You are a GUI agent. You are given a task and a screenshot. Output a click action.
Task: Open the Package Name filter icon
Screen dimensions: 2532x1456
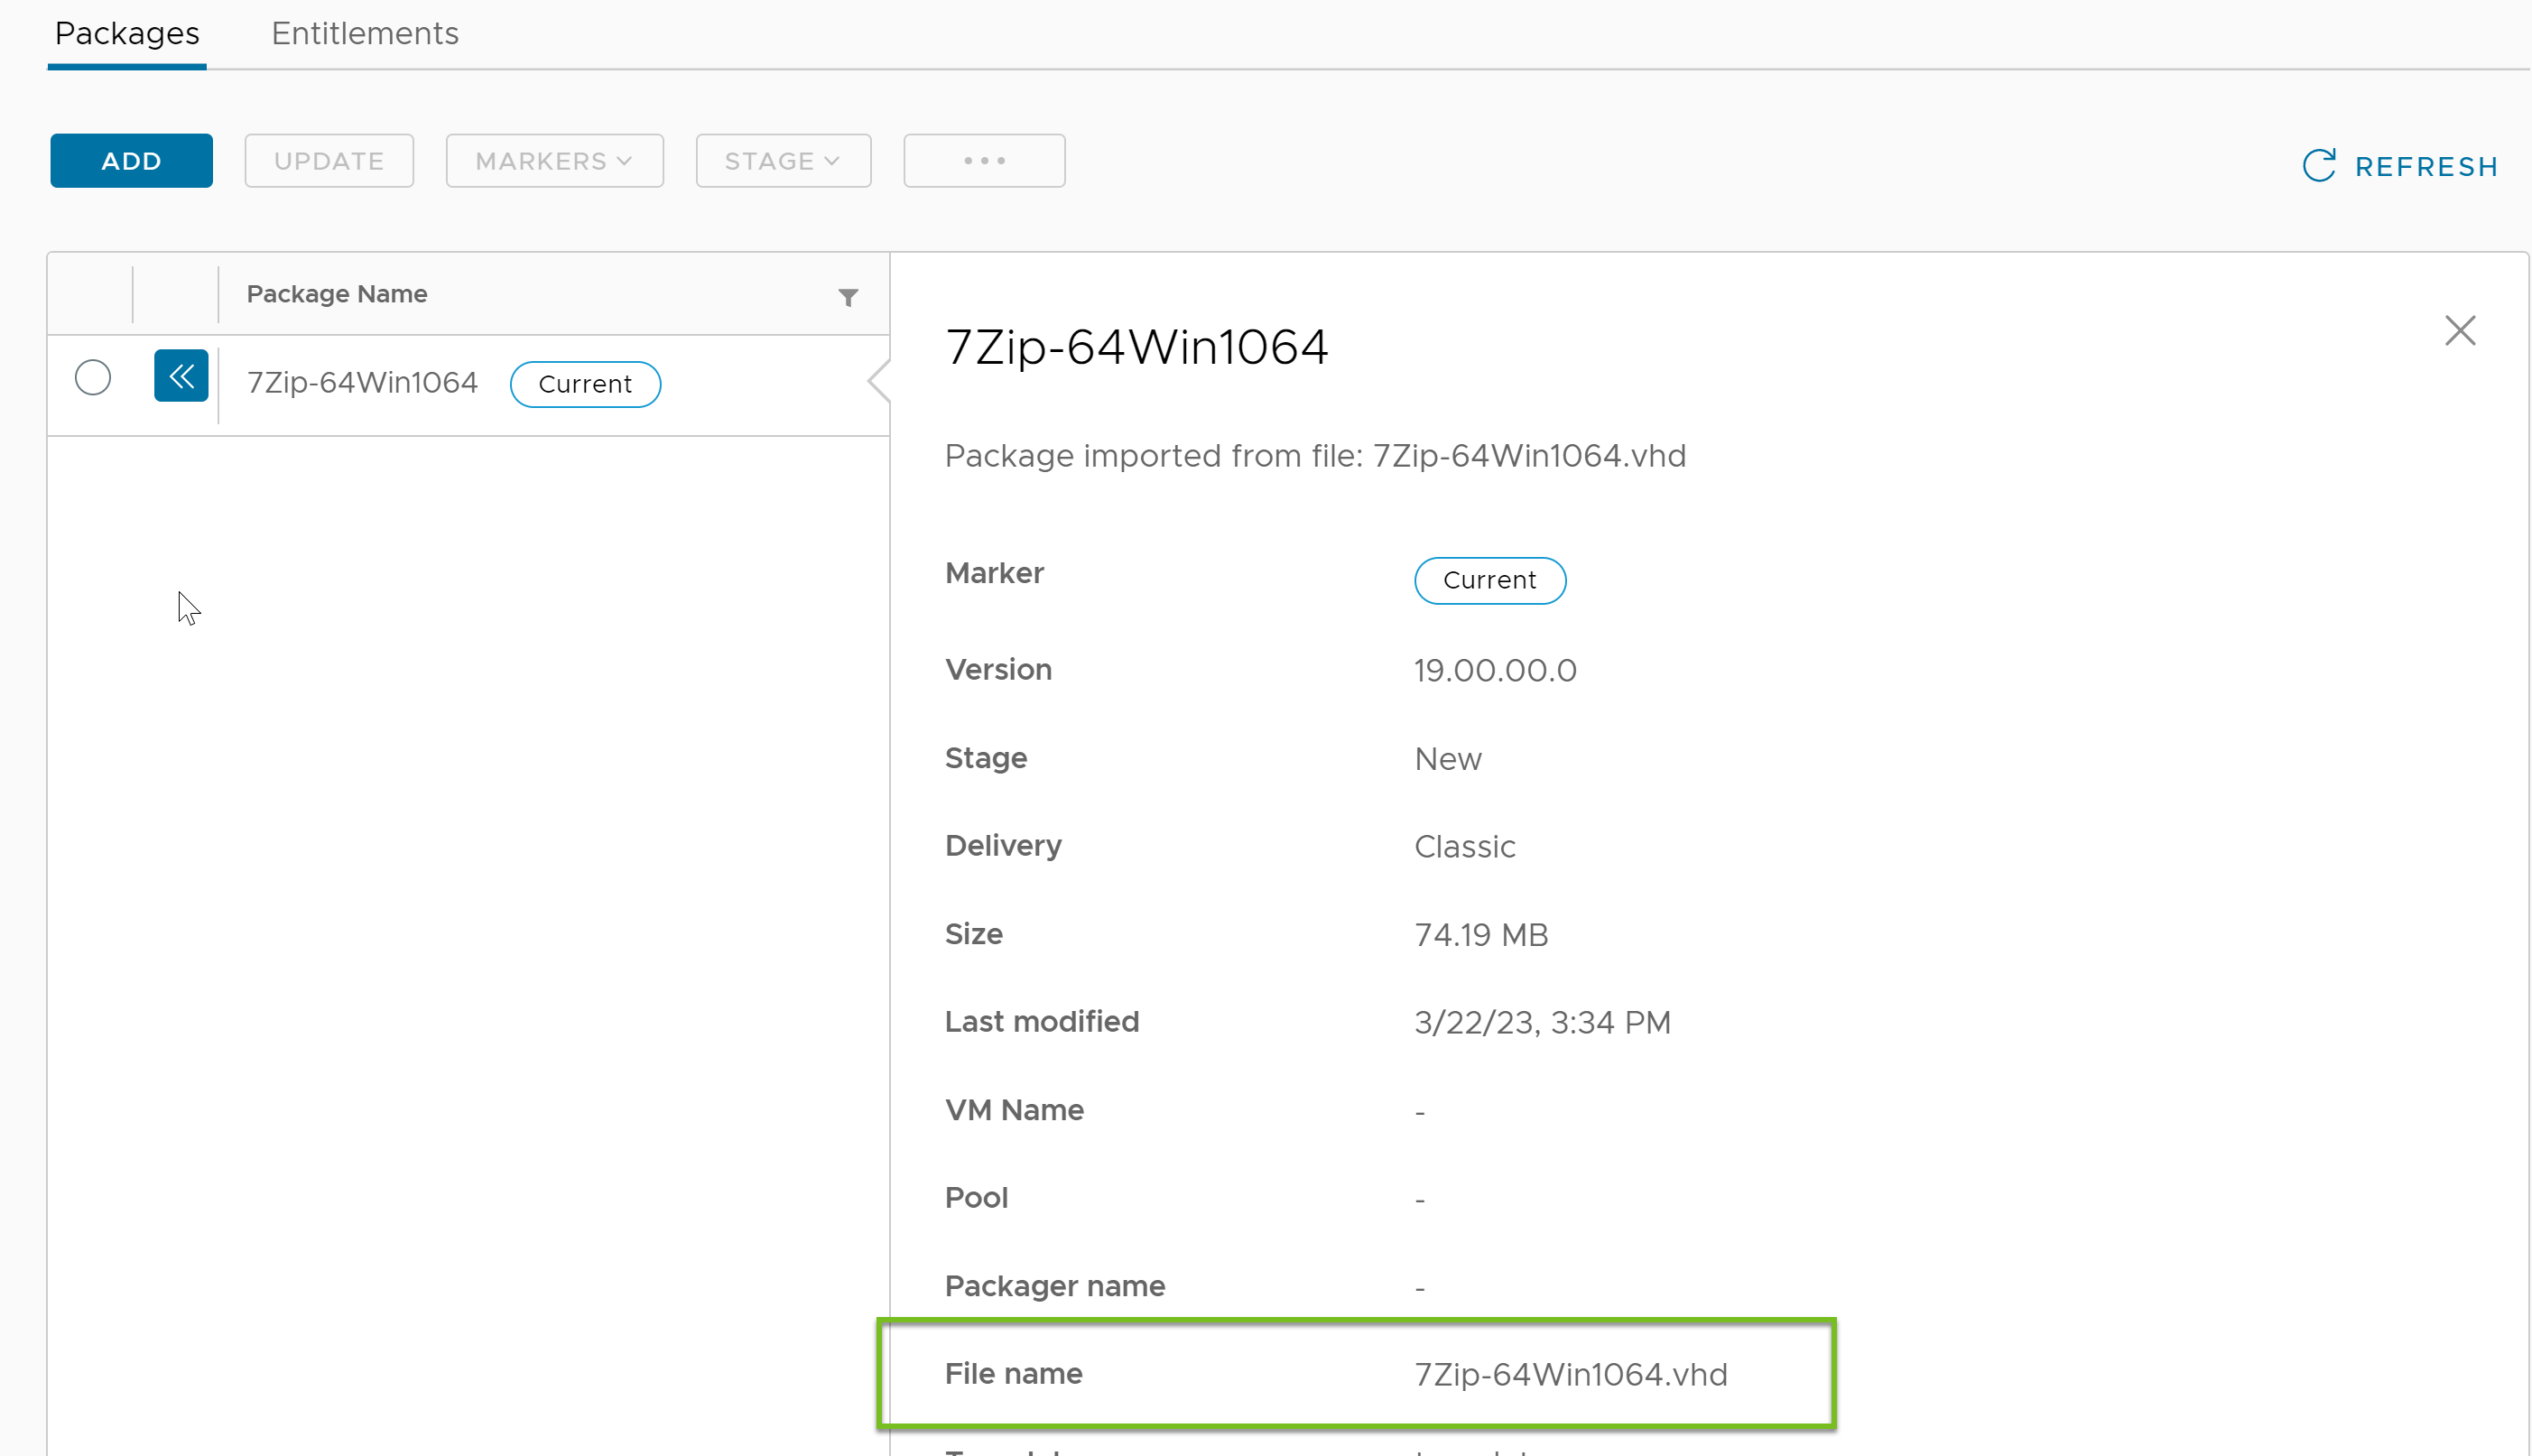click(x=848, y=297)
